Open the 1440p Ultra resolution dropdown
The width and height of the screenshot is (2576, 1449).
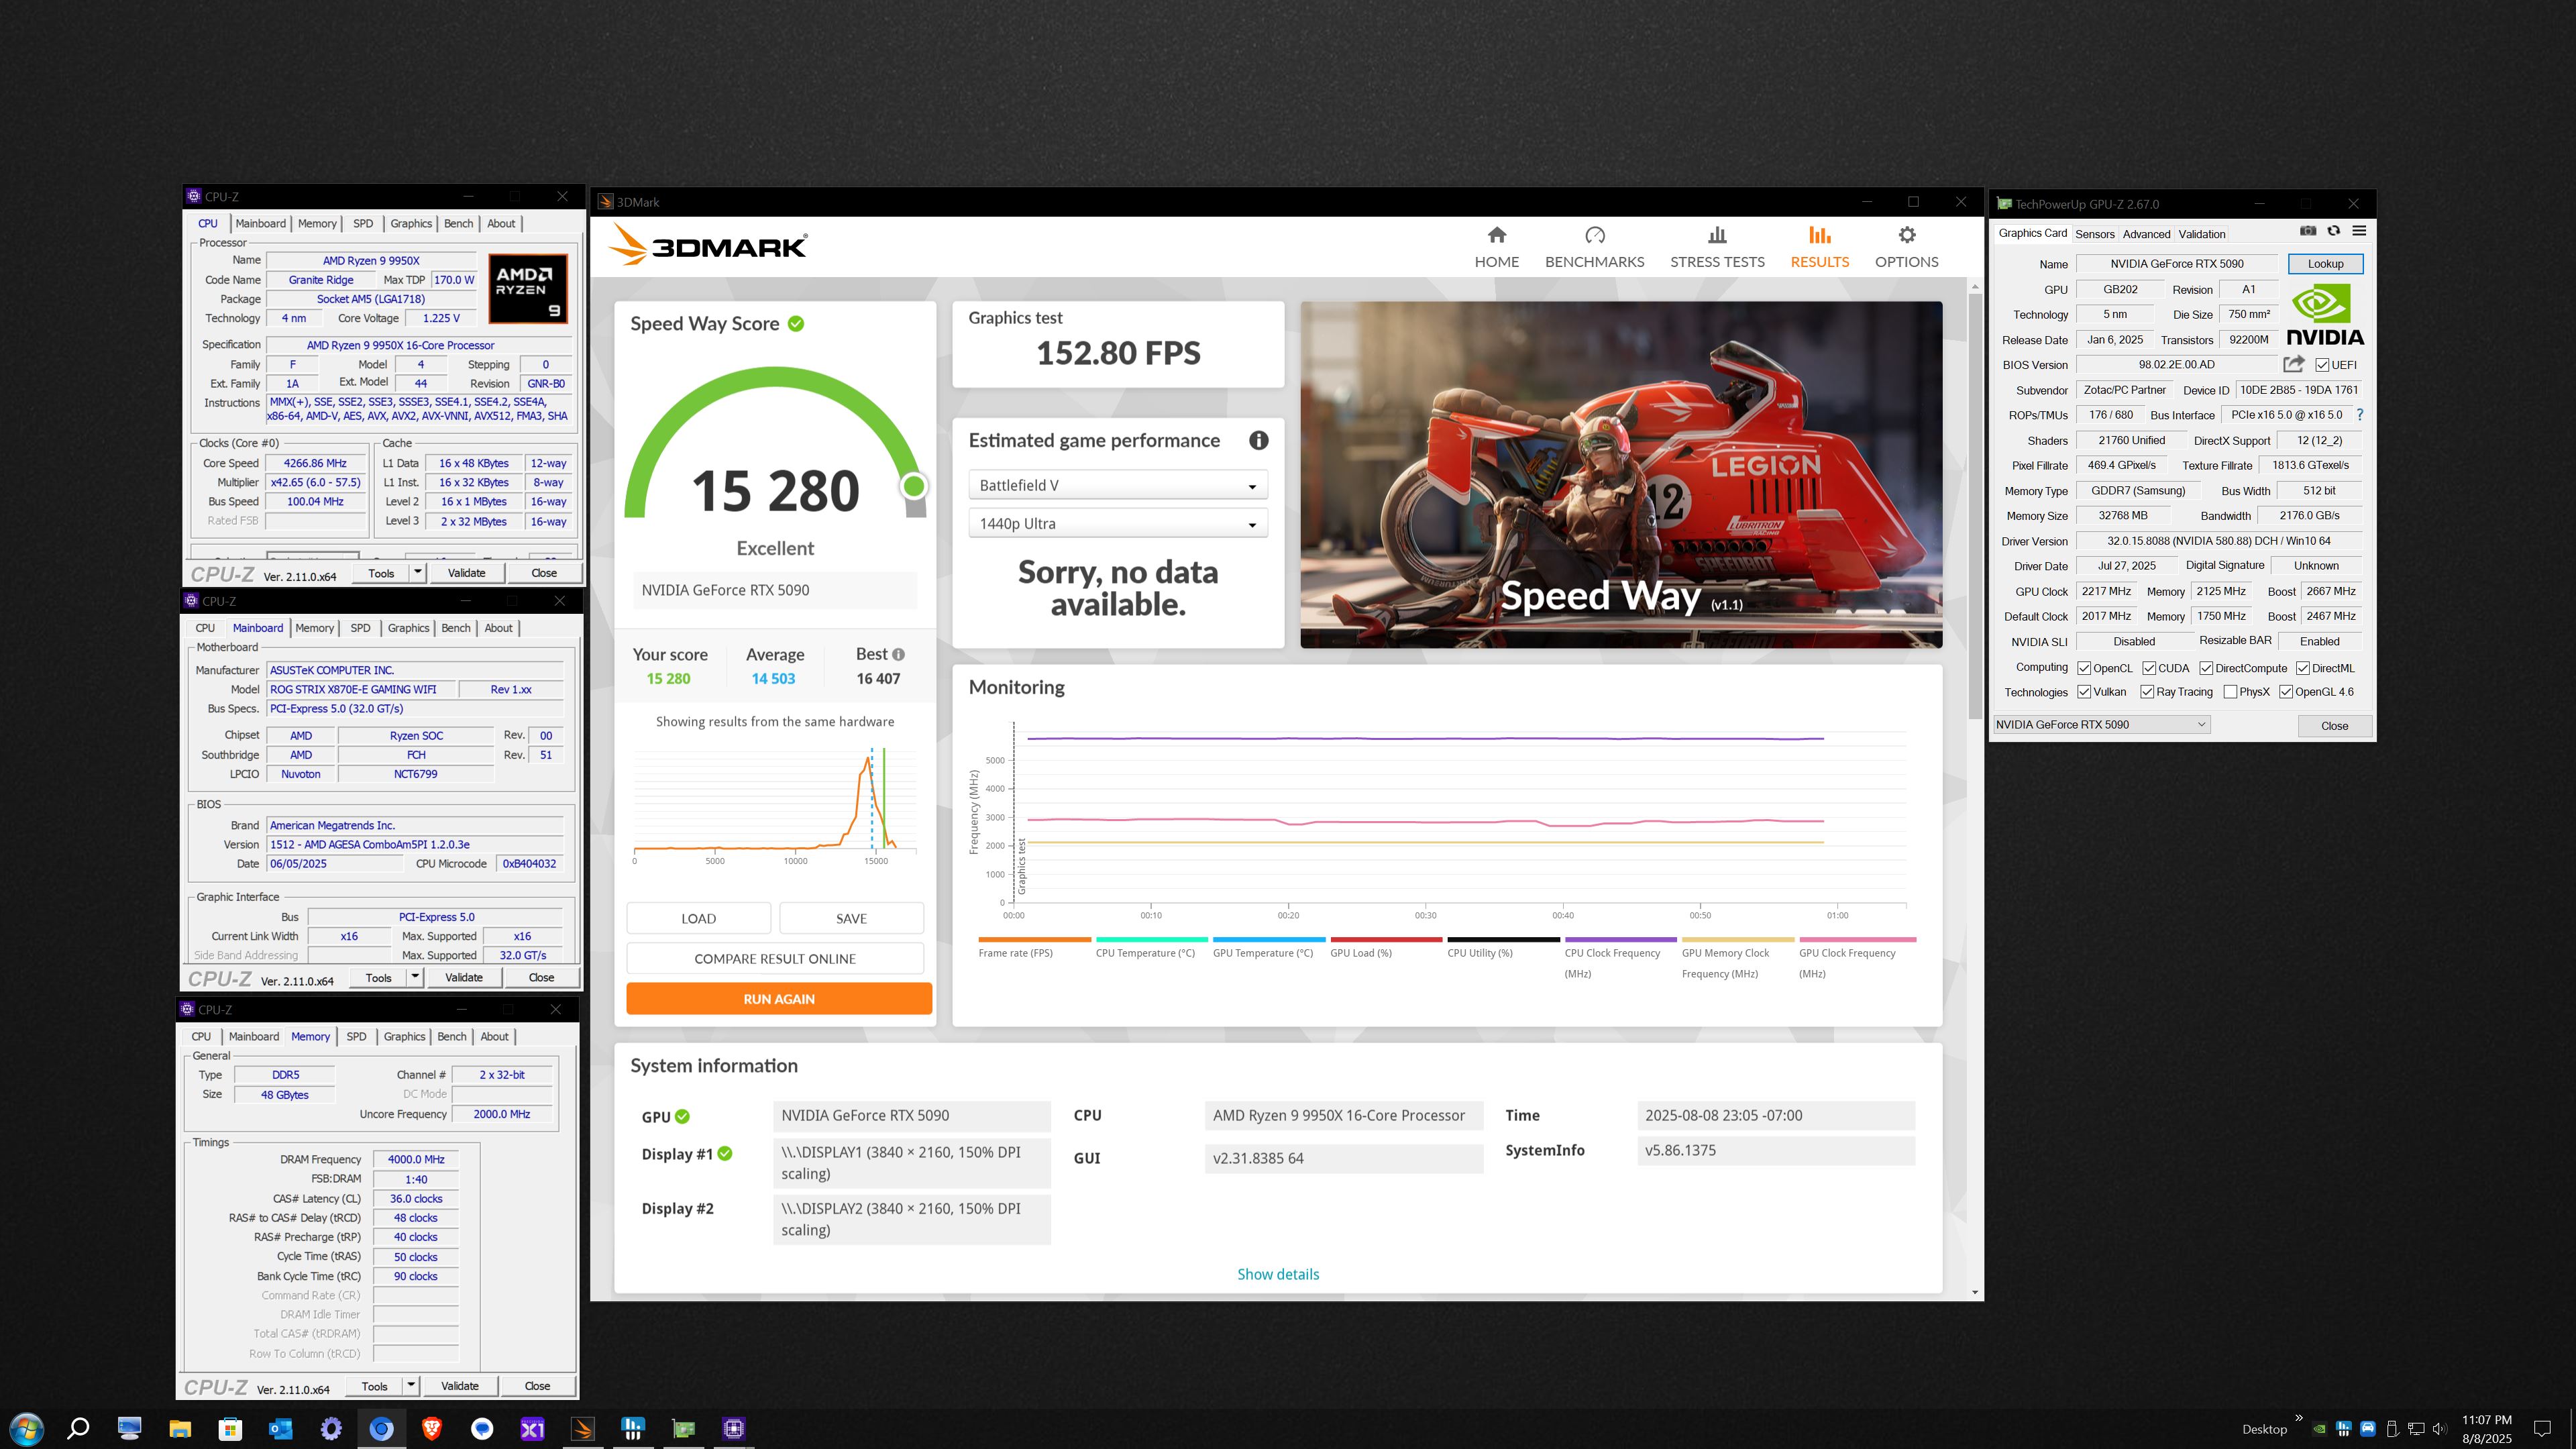pos(1117,523)
